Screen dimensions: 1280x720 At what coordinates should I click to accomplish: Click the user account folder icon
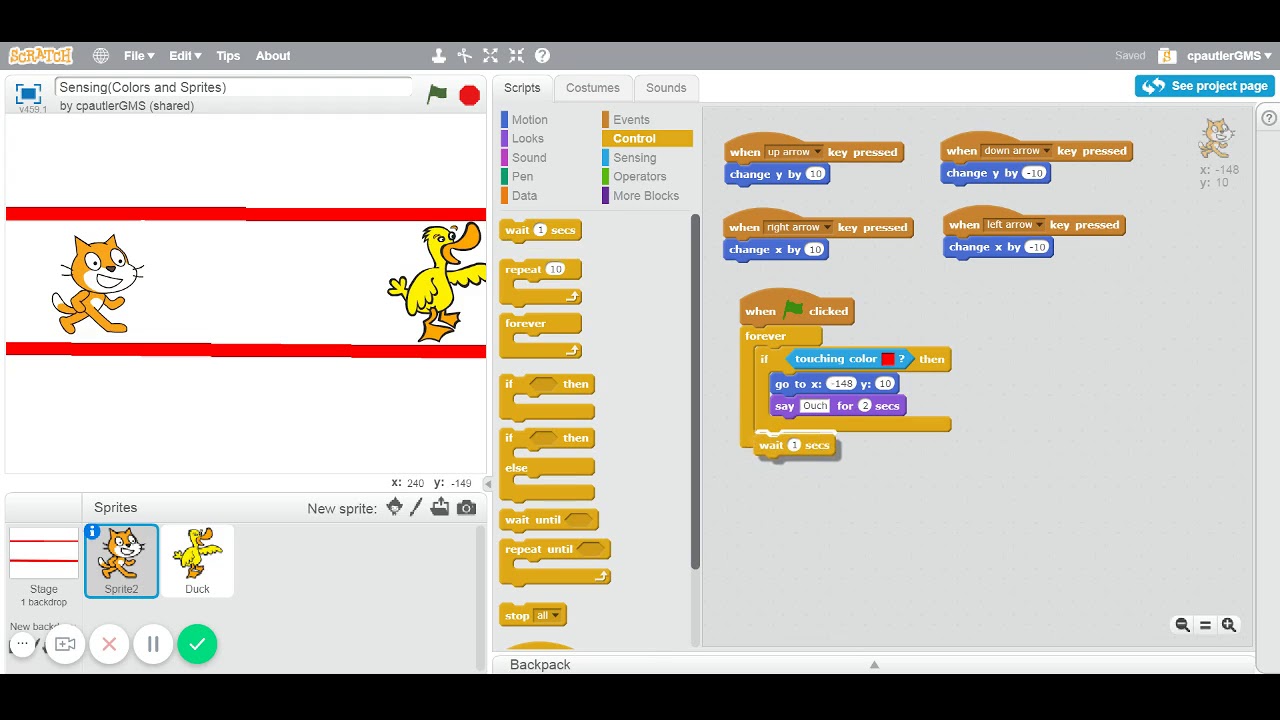1167,56
